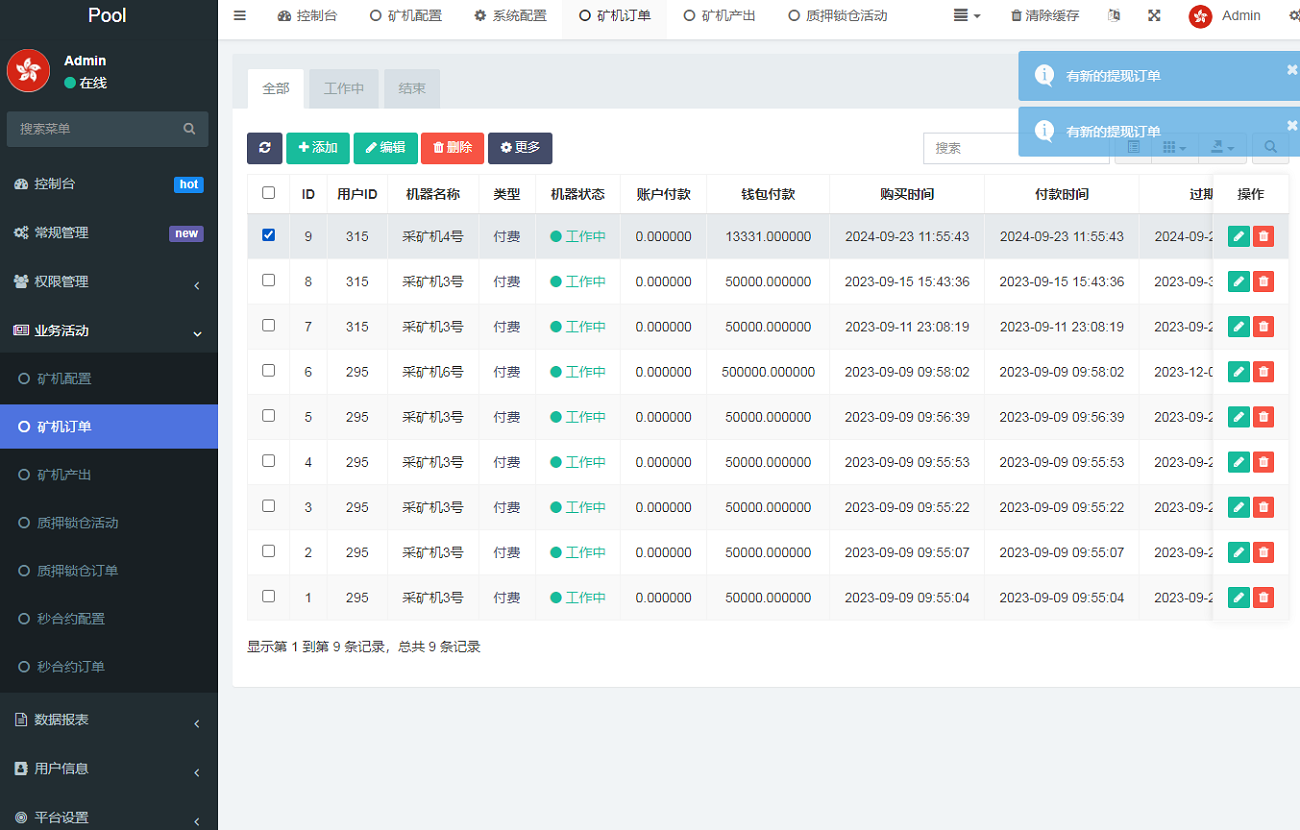The image size is (1300, 830).
Task: Uncheck the checkbox for order ID 9
Action: pyautogui.click(x=268, y=235)
